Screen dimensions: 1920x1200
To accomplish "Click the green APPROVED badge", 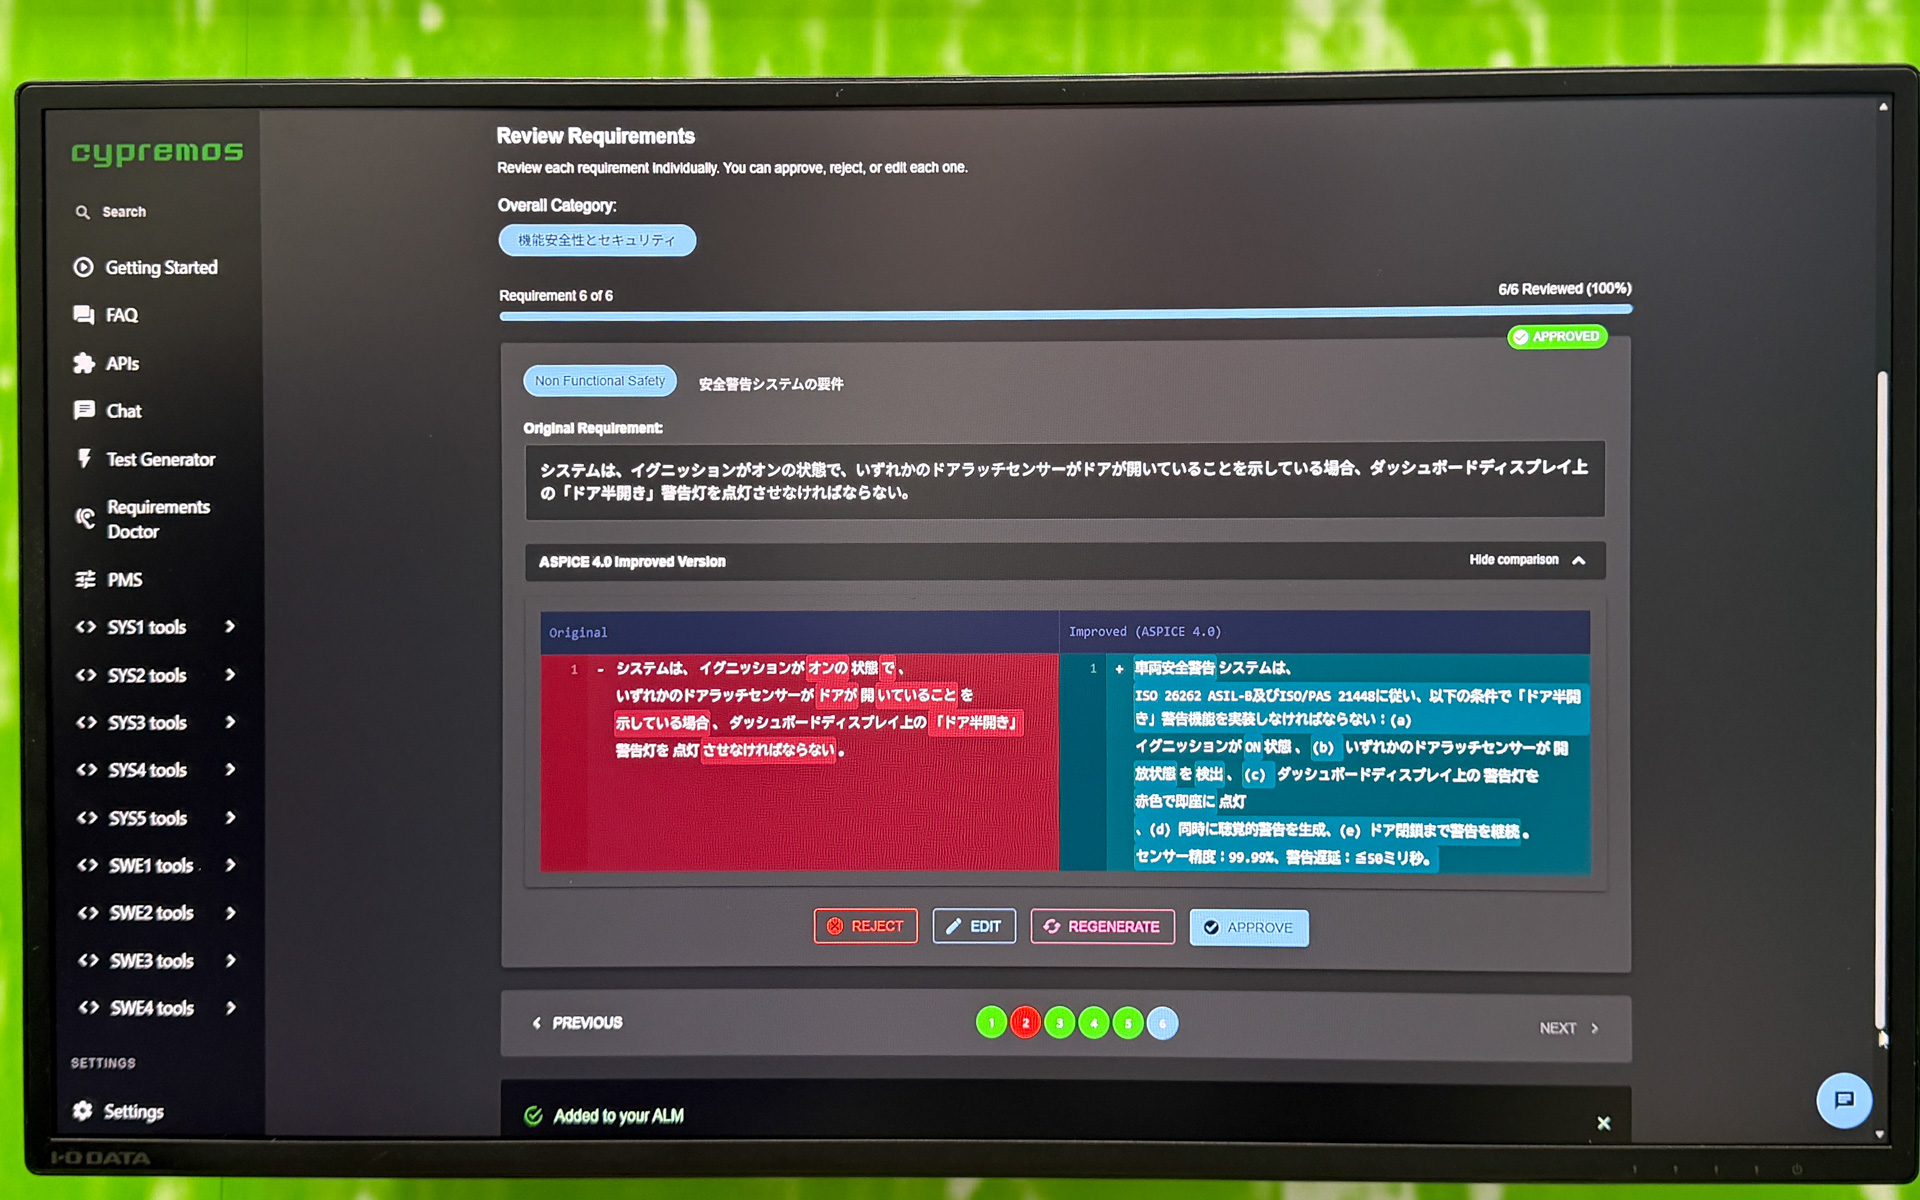I will point(1557,337).
